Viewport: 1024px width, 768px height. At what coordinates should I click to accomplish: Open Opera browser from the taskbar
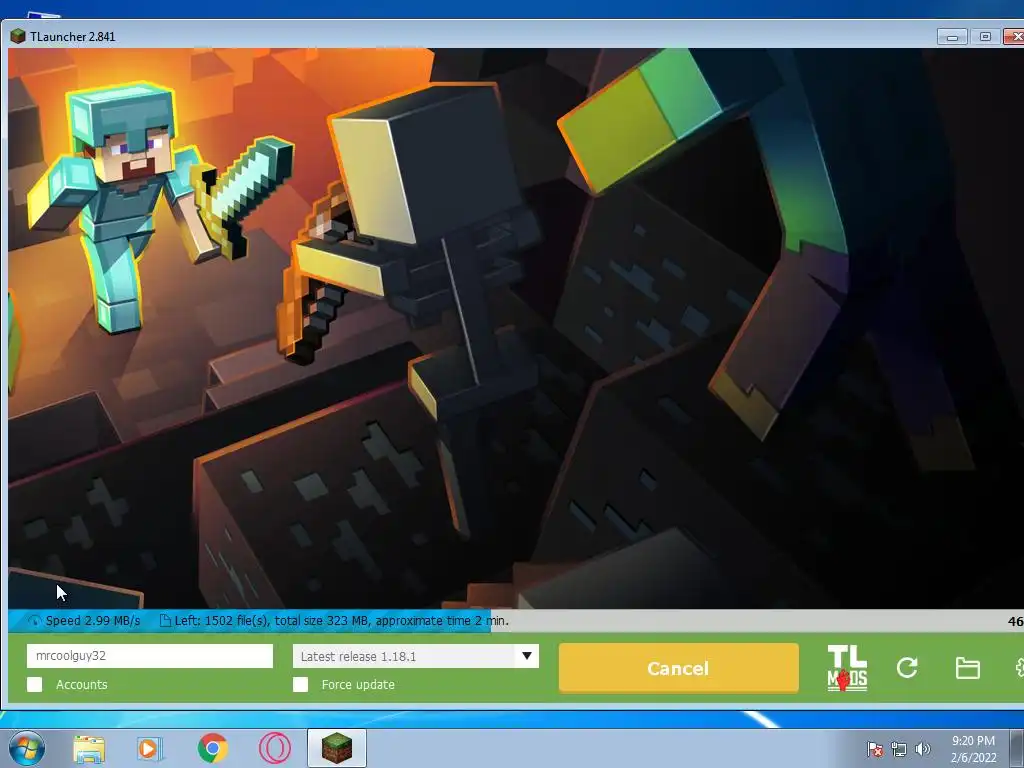[x=275, y=748]
